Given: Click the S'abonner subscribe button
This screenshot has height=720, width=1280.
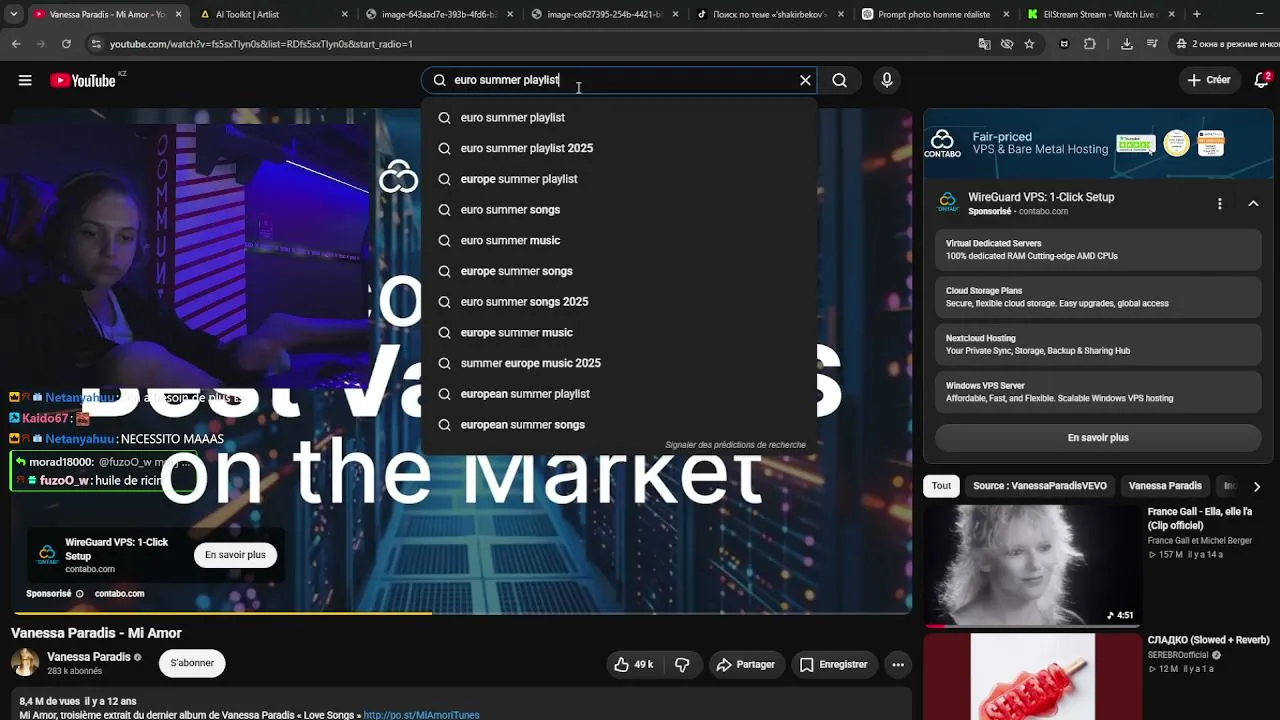Looking at the screenshot, I should 192,663.
